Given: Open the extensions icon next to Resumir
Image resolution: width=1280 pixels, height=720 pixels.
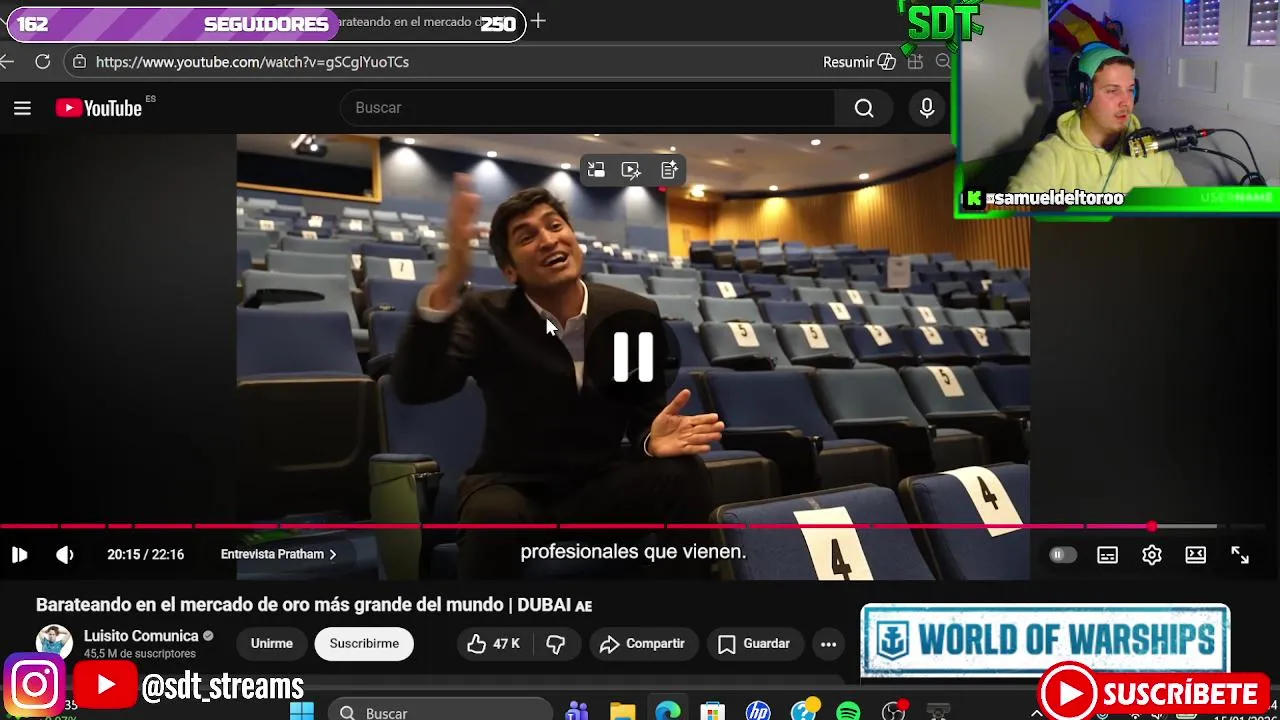Looking at the screenshot, I should pos(915,62).
